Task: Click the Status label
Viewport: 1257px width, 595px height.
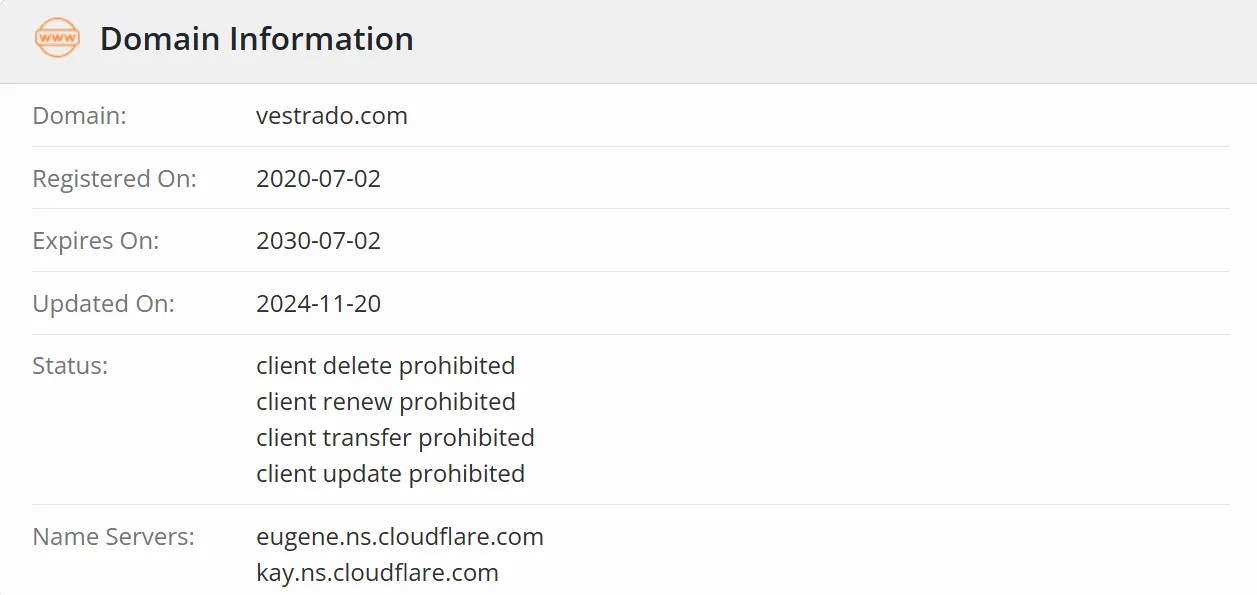Action: [x=70, y=366]
